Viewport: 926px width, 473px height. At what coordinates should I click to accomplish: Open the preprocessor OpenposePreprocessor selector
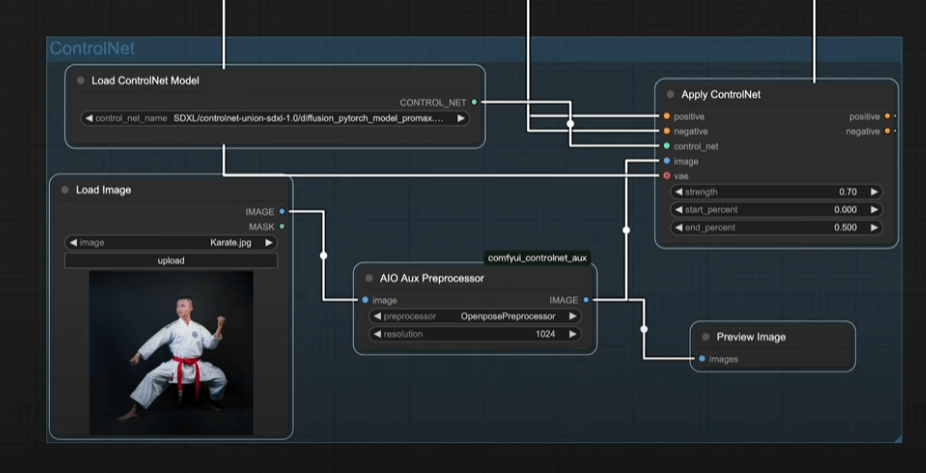click(x=475, y=316)
